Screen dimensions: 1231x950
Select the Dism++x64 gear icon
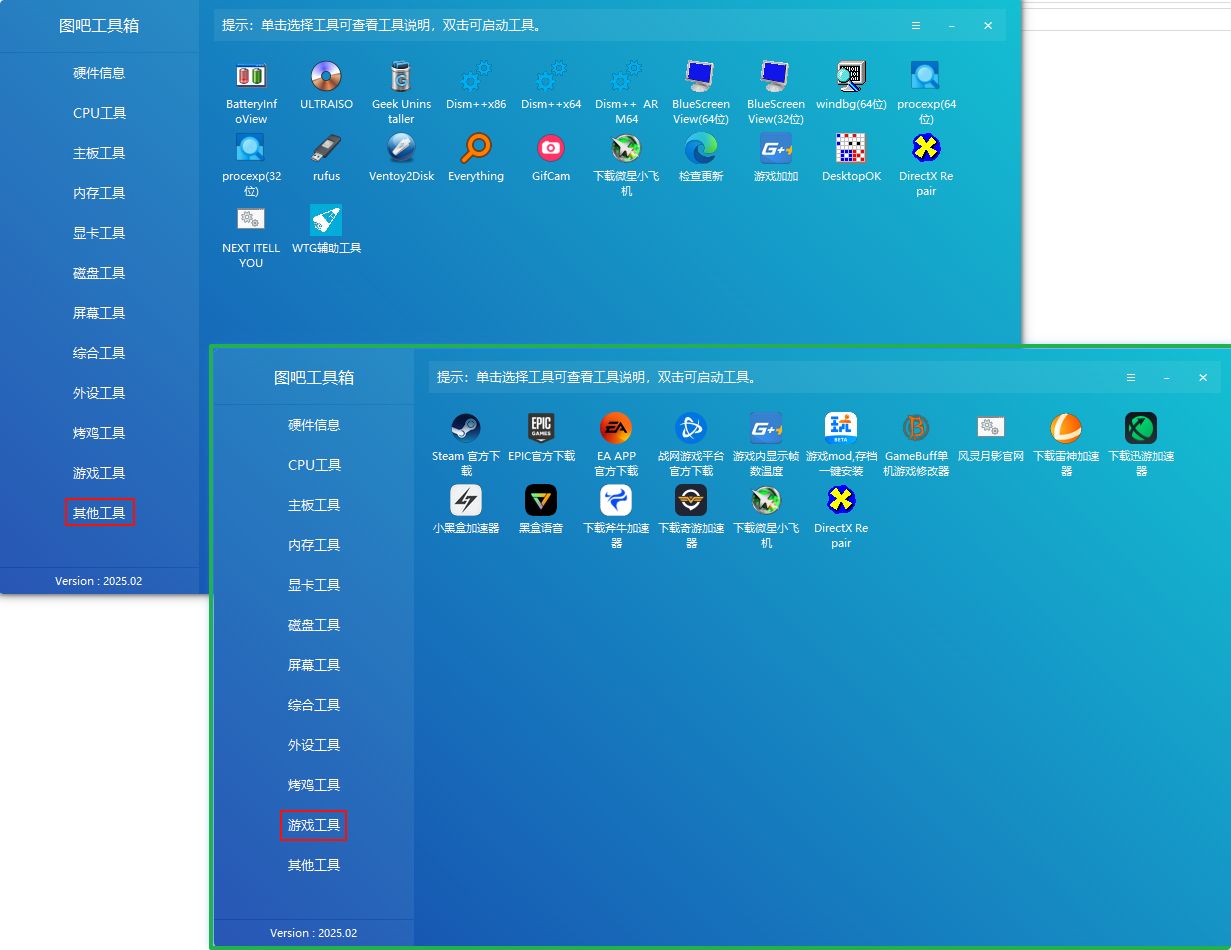tap(551, 76)
